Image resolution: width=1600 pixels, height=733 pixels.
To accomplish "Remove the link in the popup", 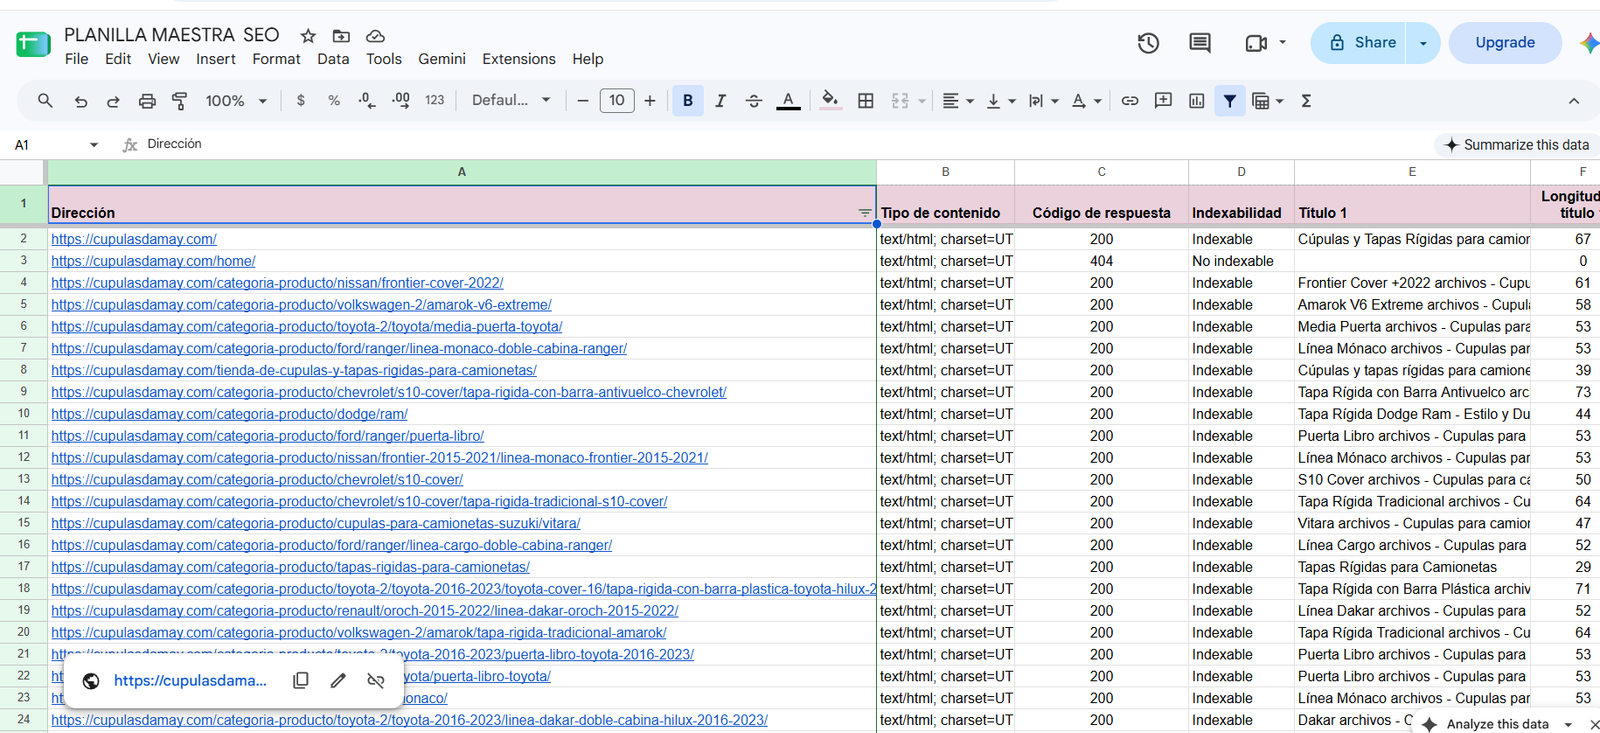I will (x=376, y=681).
